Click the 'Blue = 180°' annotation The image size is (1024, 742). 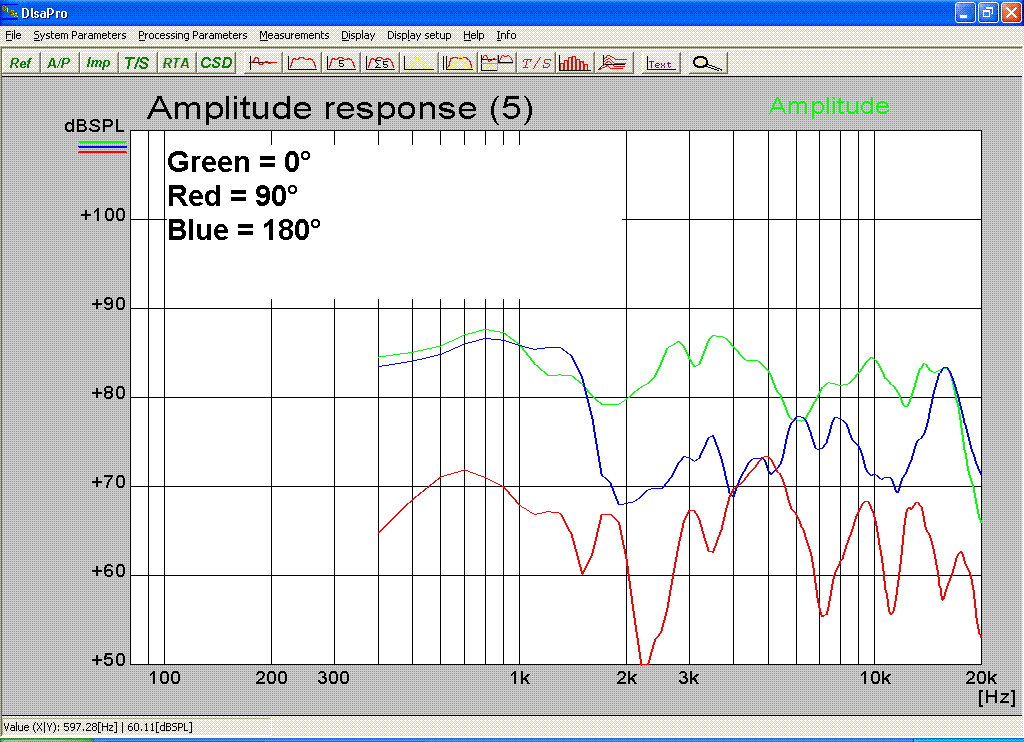point(244,230)
